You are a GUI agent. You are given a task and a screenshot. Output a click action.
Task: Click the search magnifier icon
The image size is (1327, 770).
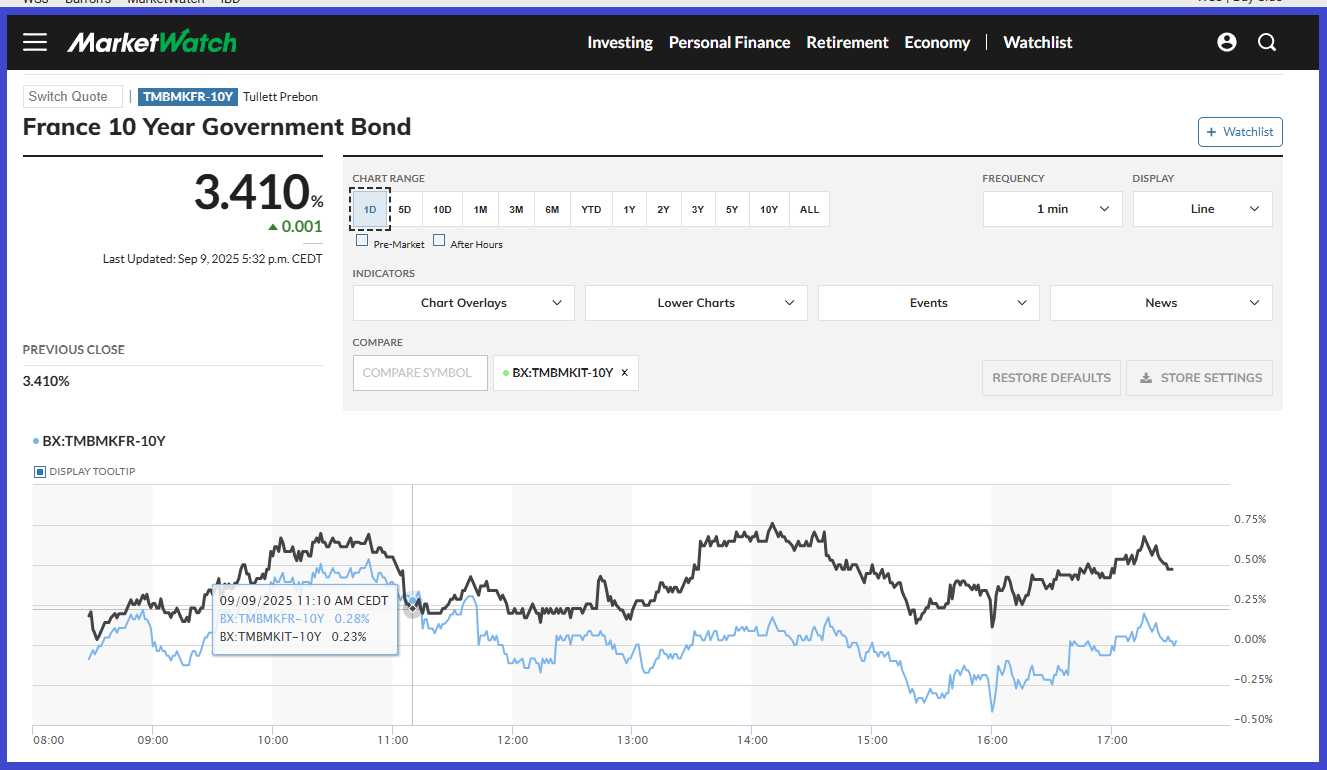(x=1267, y=42)
